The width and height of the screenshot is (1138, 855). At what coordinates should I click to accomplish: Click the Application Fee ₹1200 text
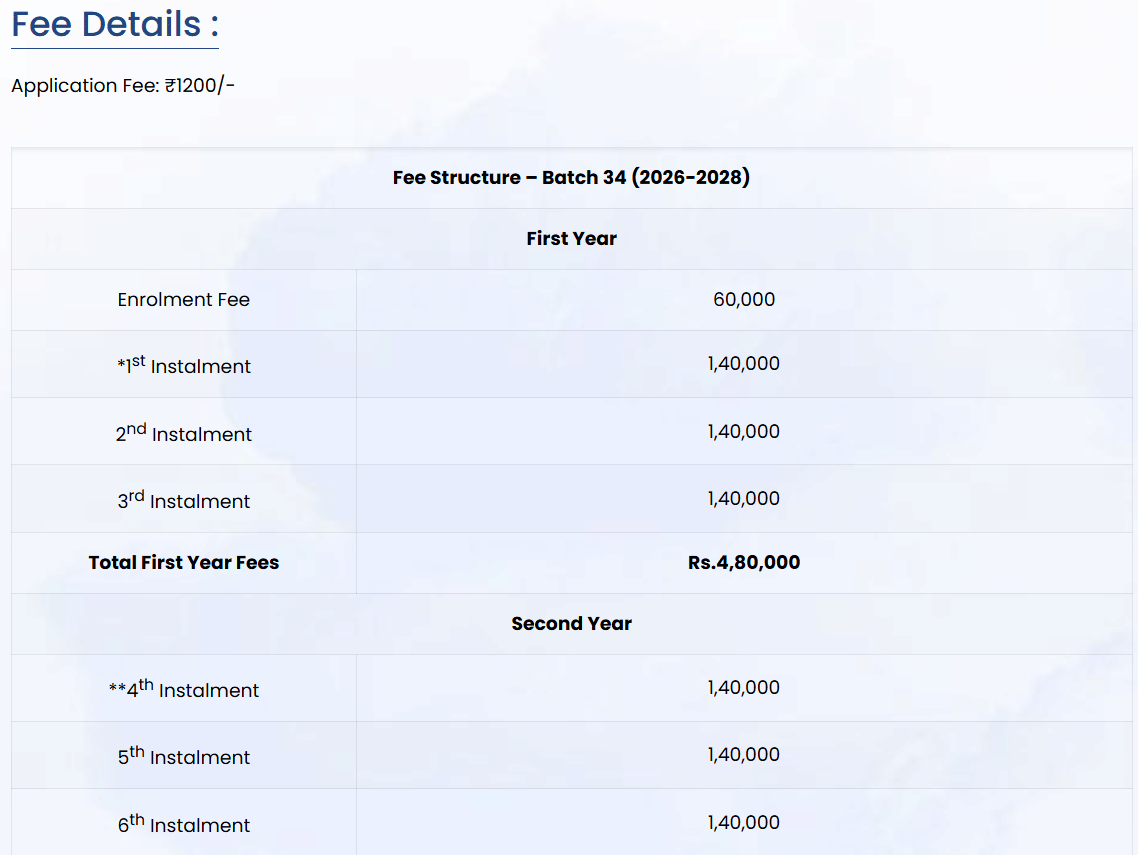coord(123,86)
